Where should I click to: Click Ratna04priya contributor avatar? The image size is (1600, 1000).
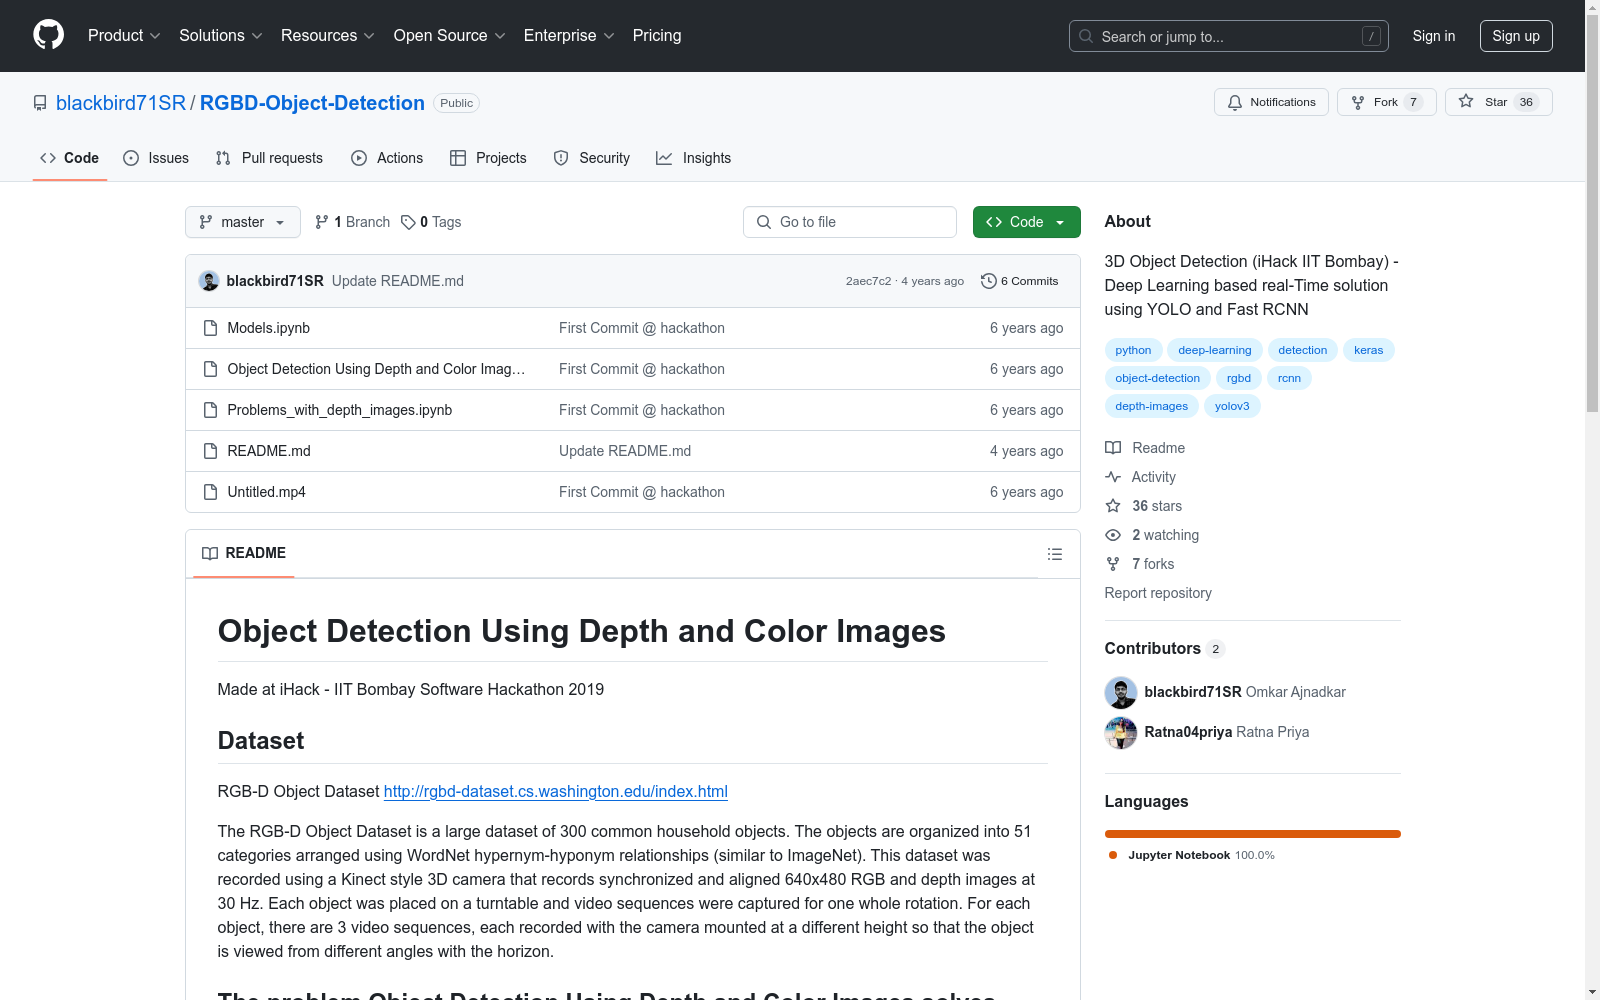coord(1121,732)
